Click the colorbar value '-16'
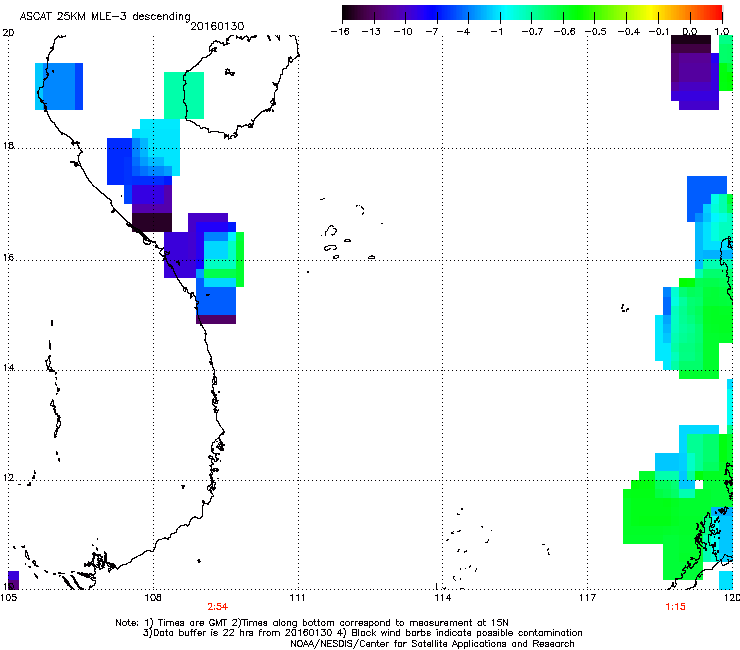This screenshot has width=740, height=650. (340, 32)
